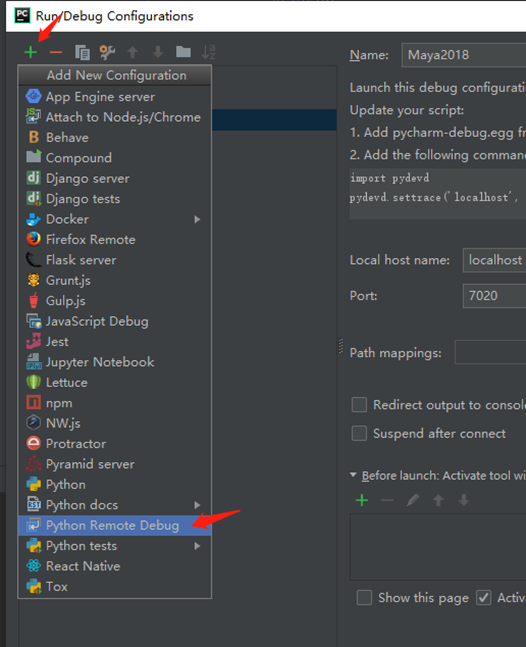Click the red minus Remove Configuration icon

56,52
